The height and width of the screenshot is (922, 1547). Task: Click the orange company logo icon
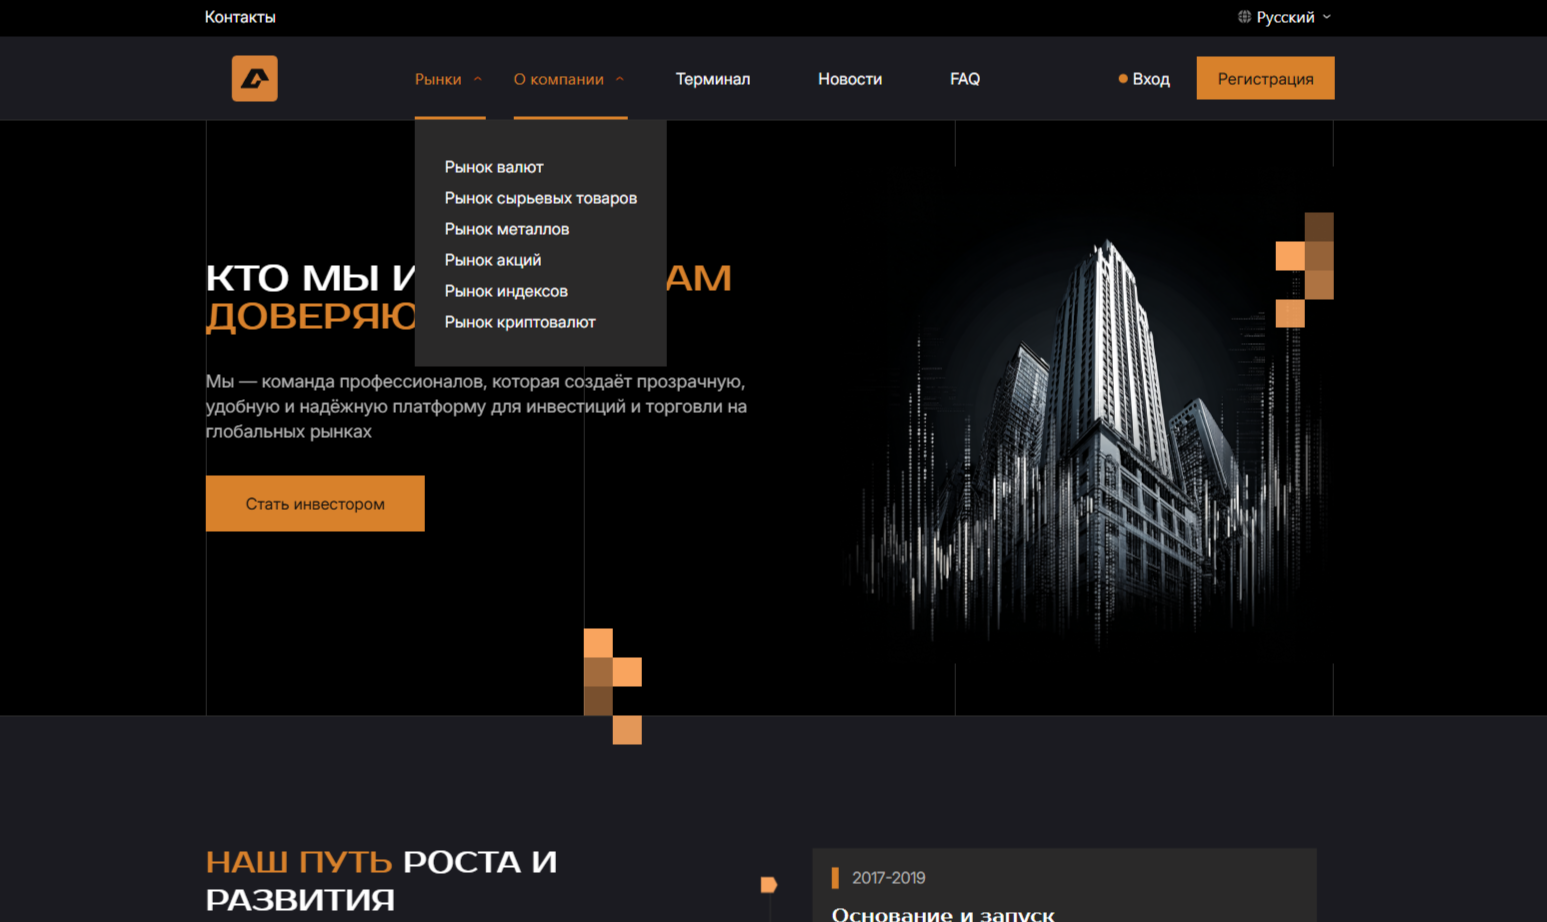coord(255,78)
